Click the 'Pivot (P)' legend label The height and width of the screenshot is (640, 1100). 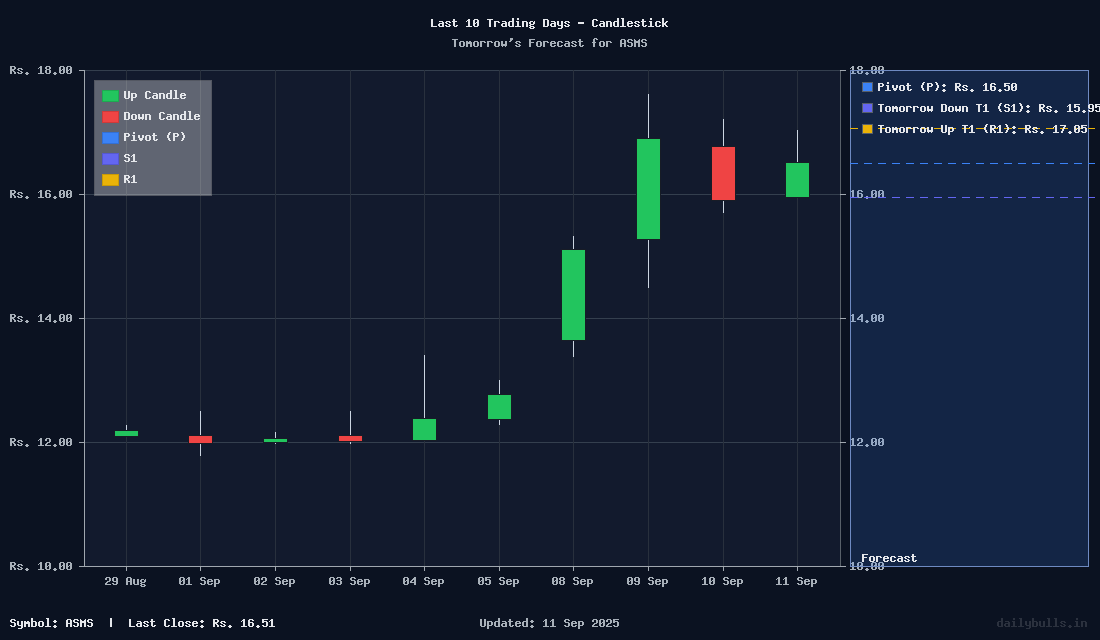[154, 138]
